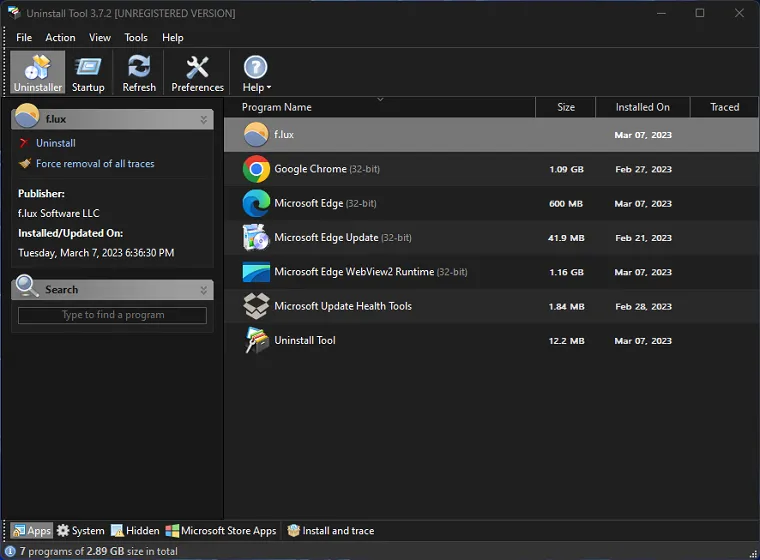Click the magnifier icon in Search panel
760x560 pixels.
point(27,286)
